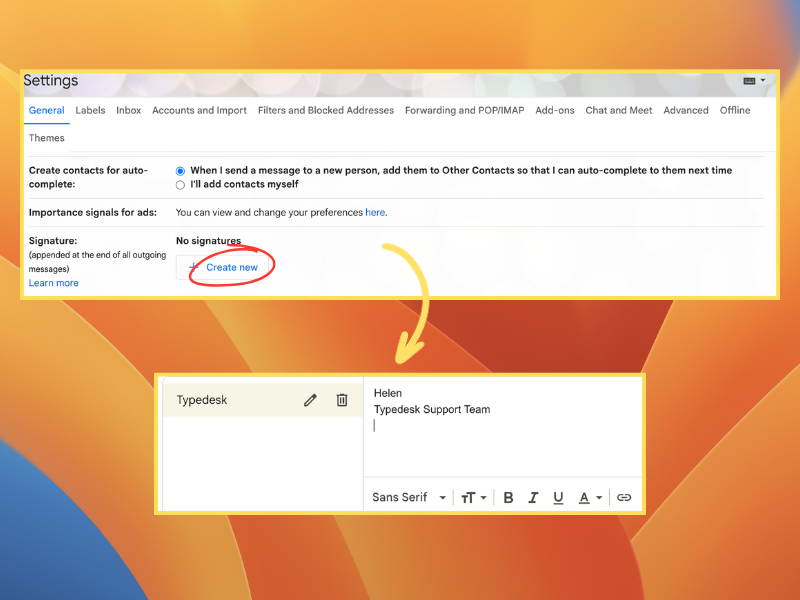This screenshot has width=800, height=600.
Task: Click the "Helen" line in signature
Action: [x=388, y=393]
